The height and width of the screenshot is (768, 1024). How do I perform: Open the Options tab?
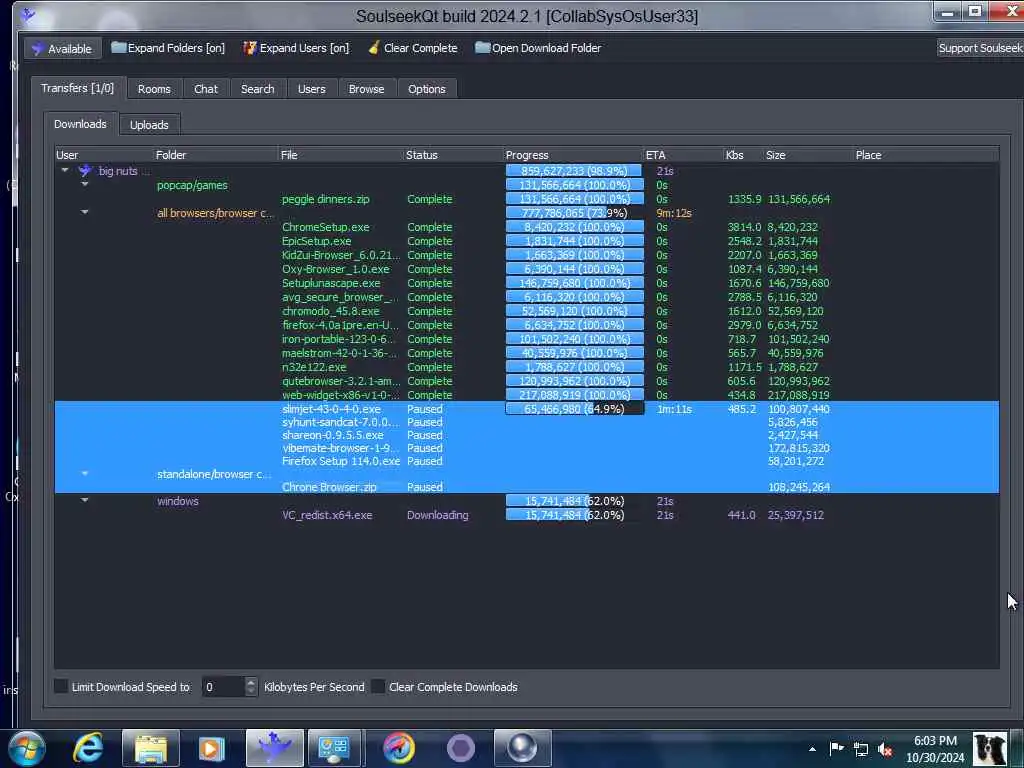tap(426, 89)
